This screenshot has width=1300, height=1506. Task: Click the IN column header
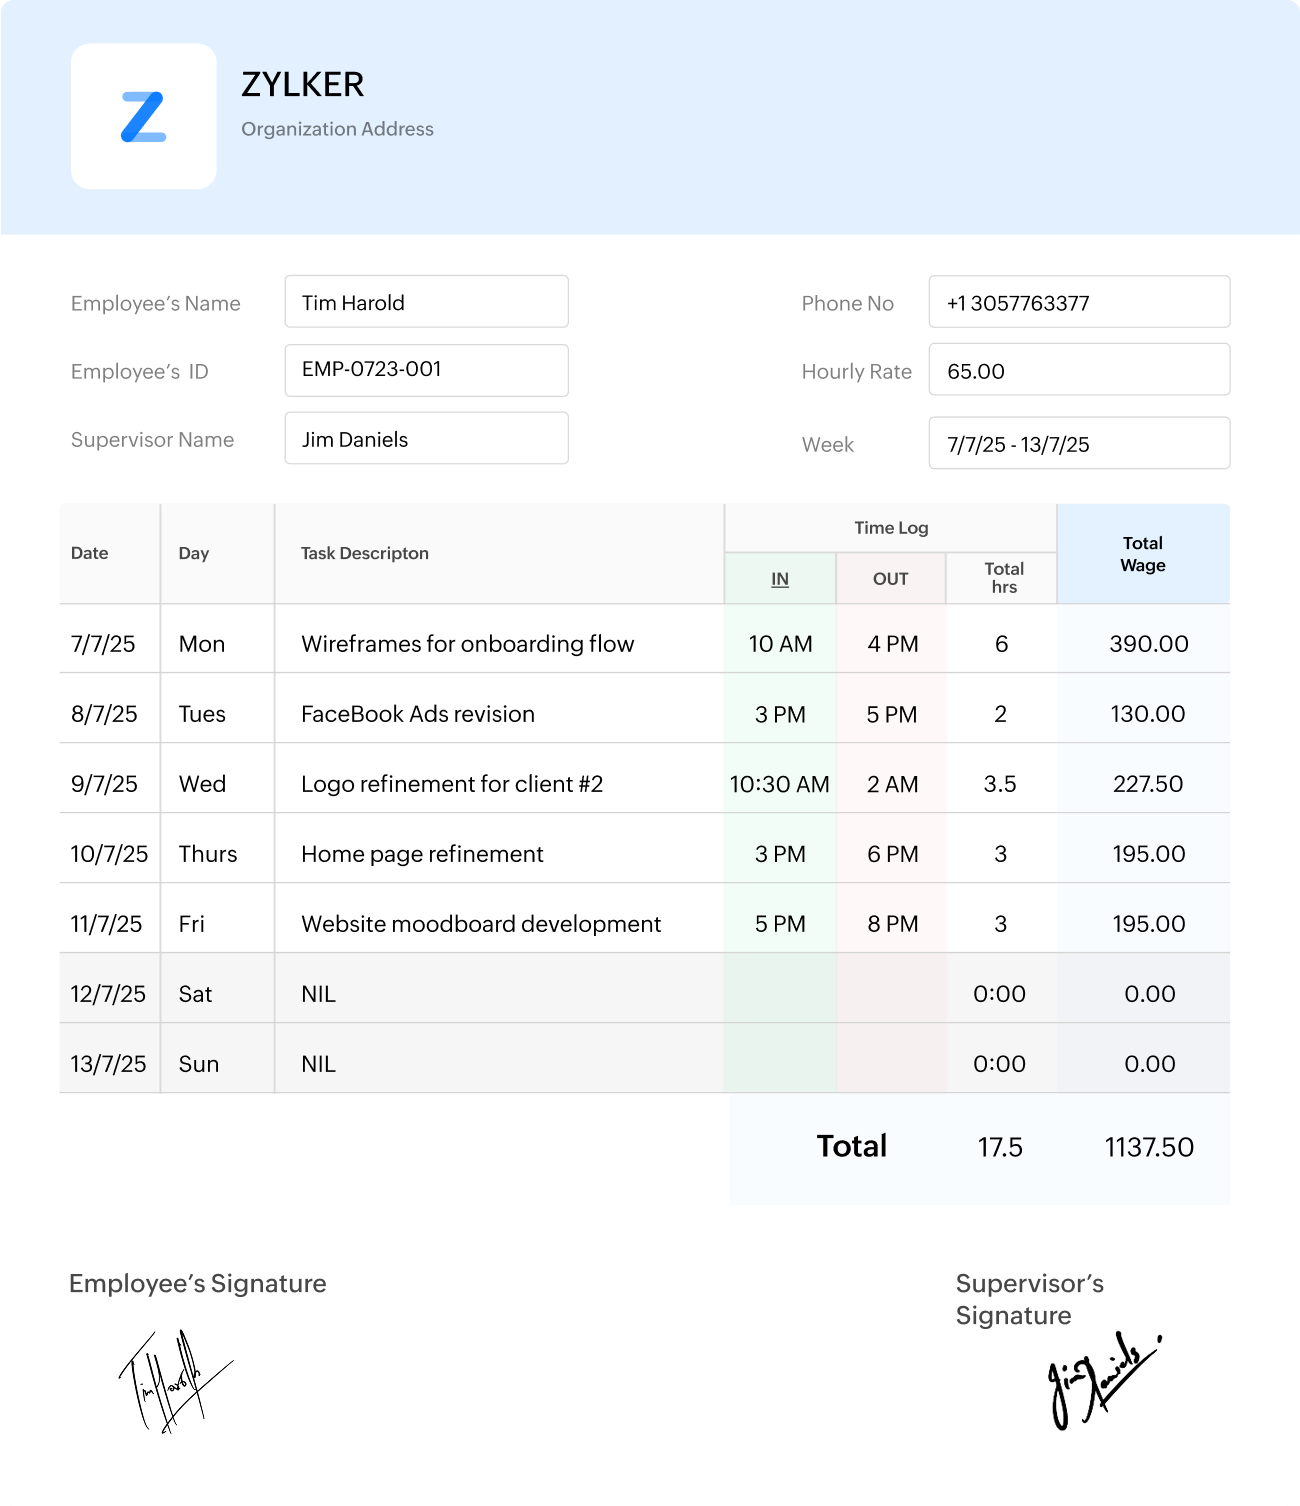(x=779, y=578)
